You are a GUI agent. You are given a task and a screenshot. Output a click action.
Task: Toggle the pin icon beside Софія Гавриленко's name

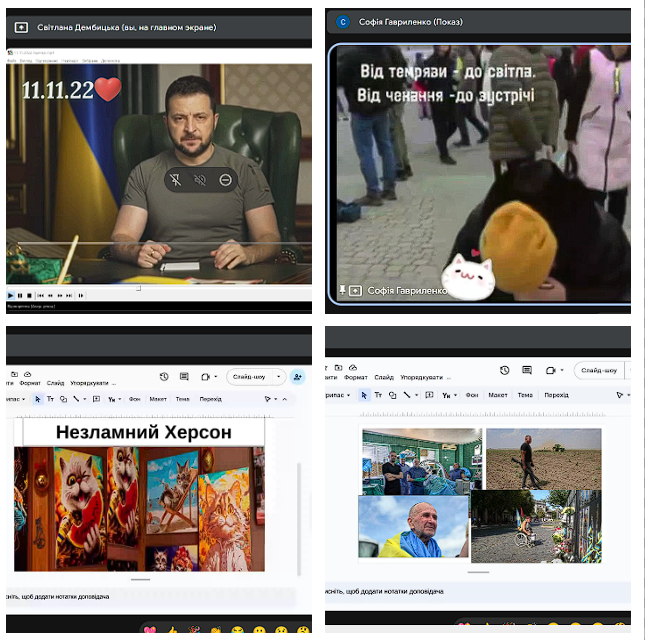[x=342, y=290]
